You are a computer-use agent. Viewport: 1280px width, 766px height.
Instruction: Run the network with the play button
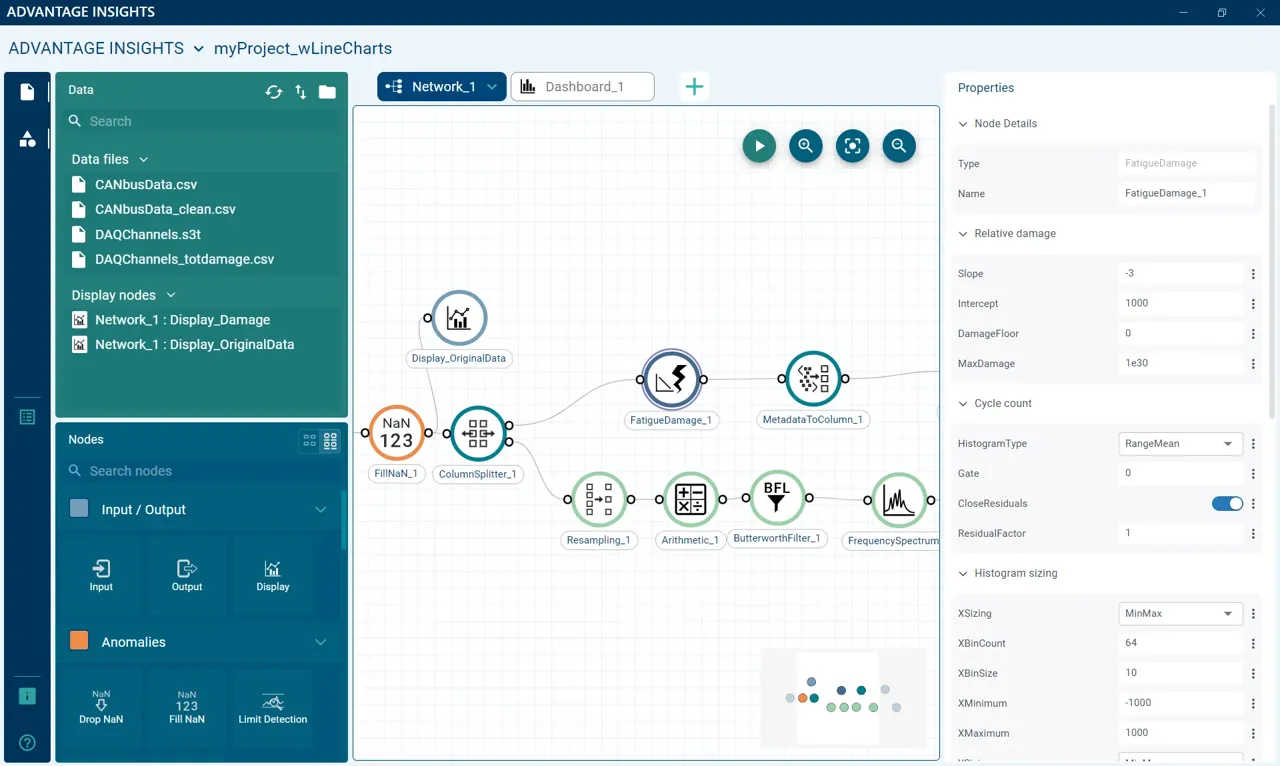(x=759, y=146)
